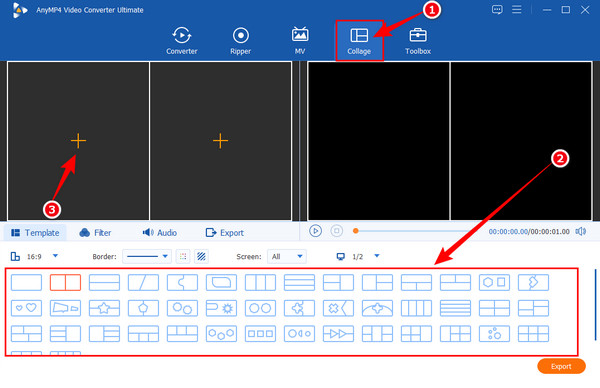Choose the pentagon center template

pyautogui.click(x=143, y=308)
